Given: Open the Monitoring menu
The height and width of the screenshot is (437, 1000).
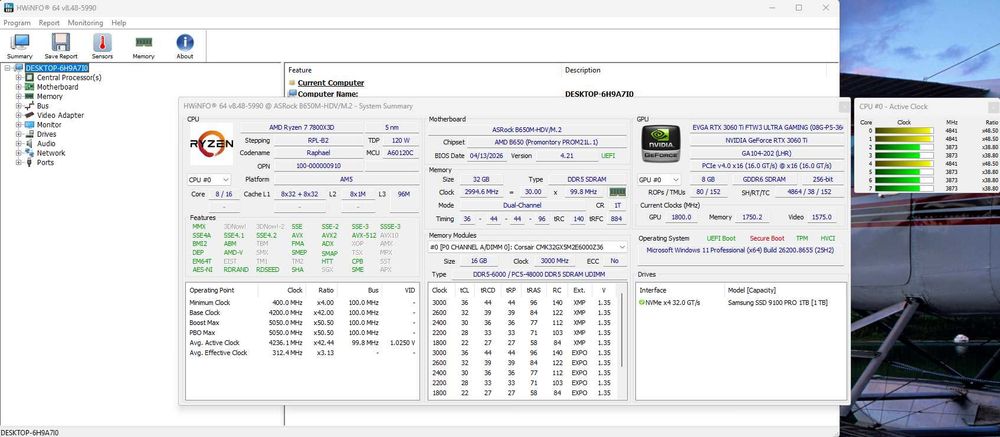Looking at the screenshot, I should tap(85, 23).
